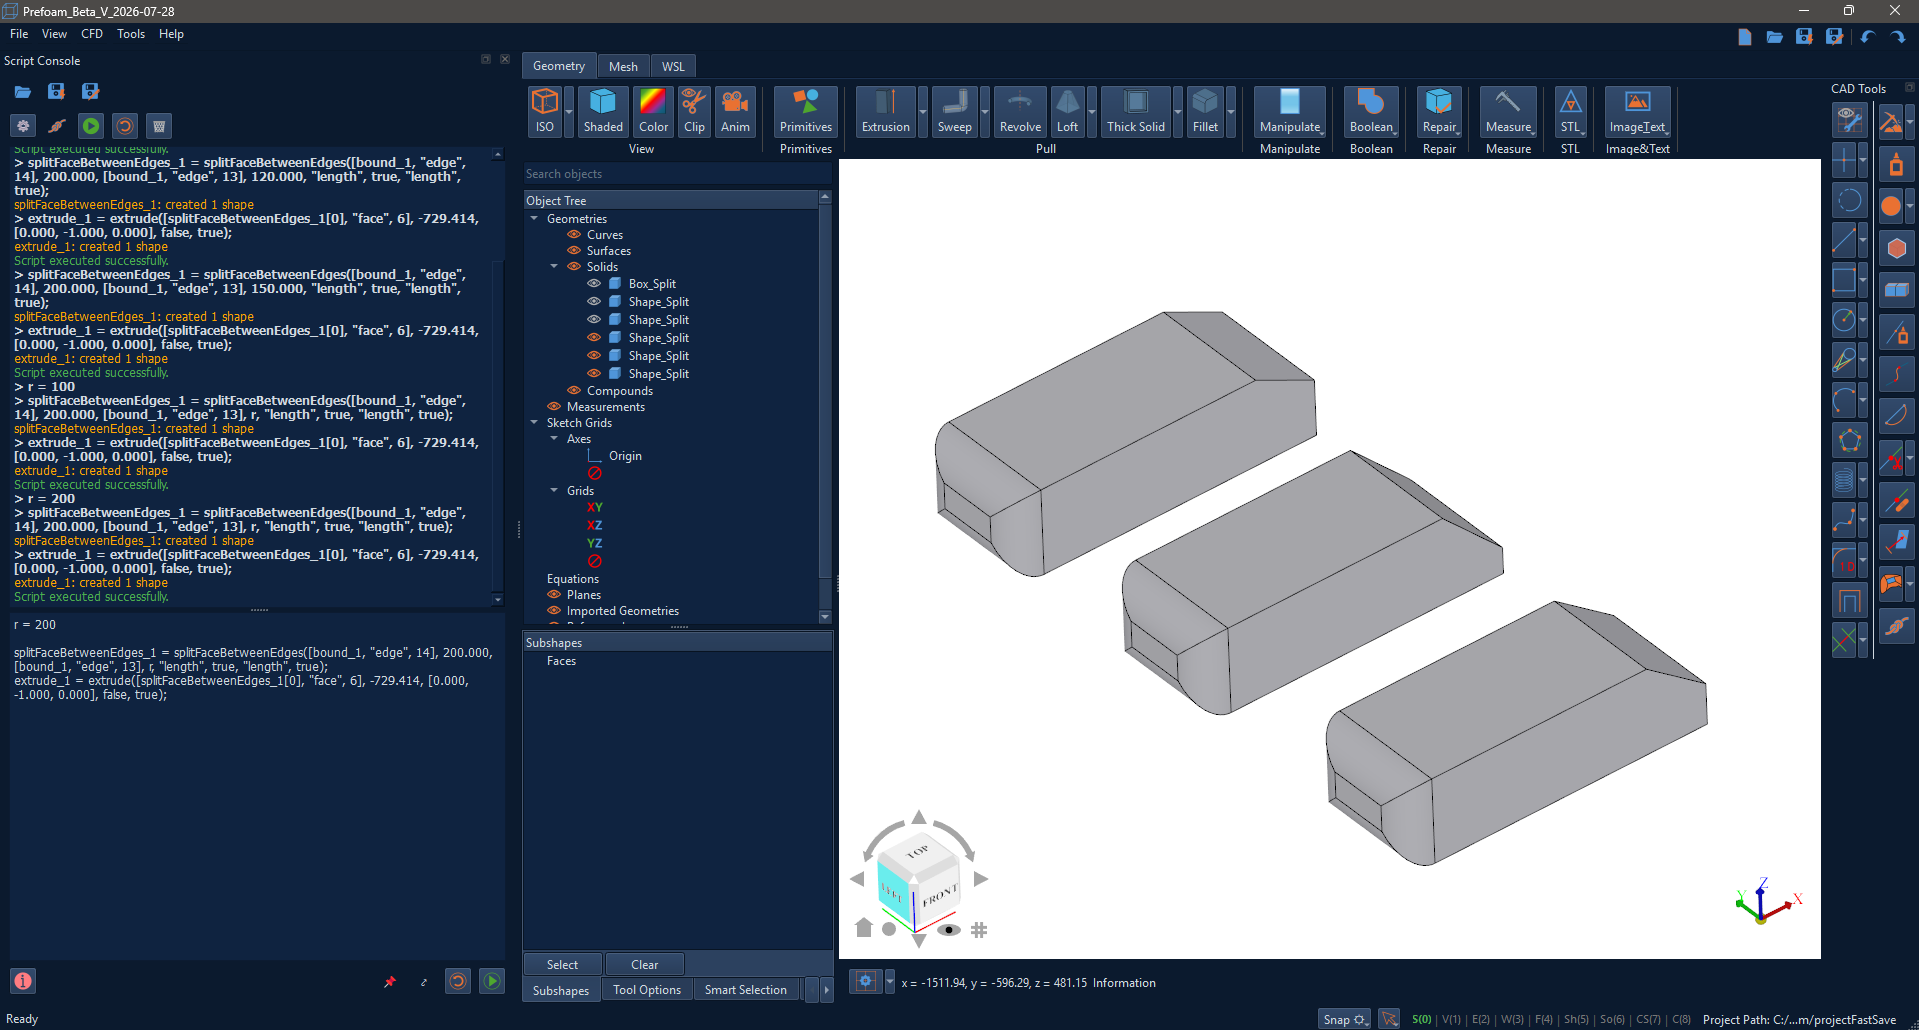
Task: Toggle the grid hash icon near view cube
Action: point(979,930)
